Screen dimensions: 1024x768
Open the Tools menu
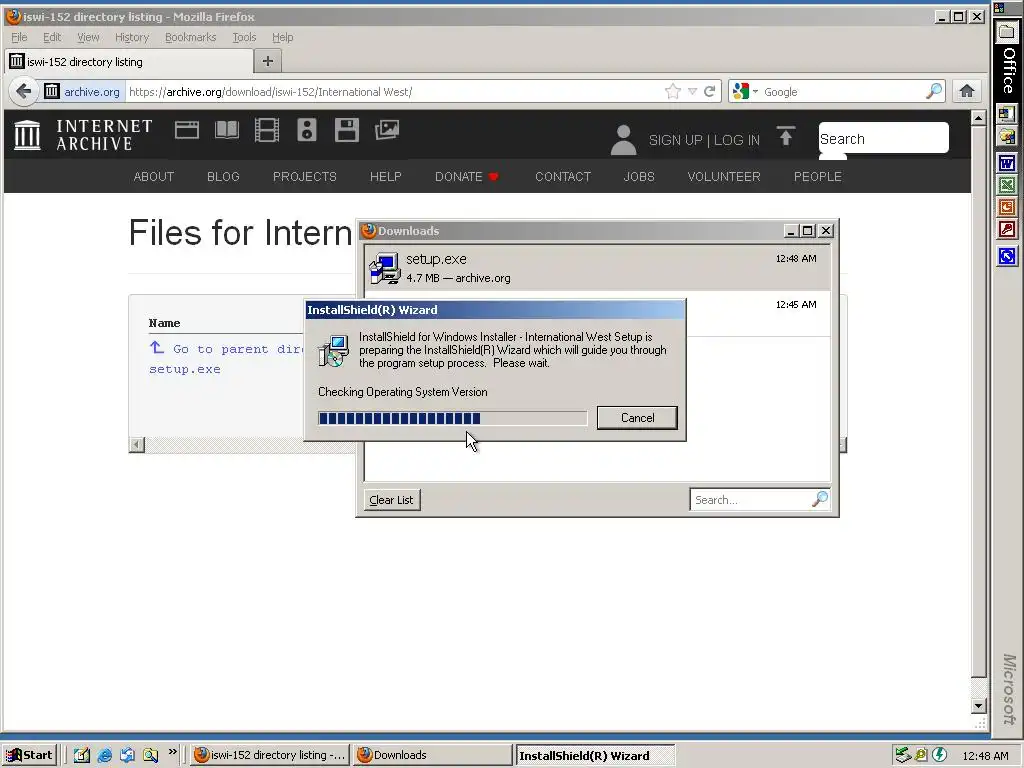244,37
